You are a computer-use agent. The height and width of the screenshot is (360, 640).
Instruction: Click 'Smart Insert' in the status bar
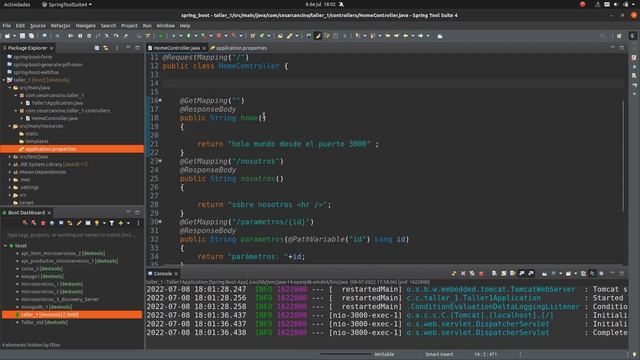click(x=439, y=354)
